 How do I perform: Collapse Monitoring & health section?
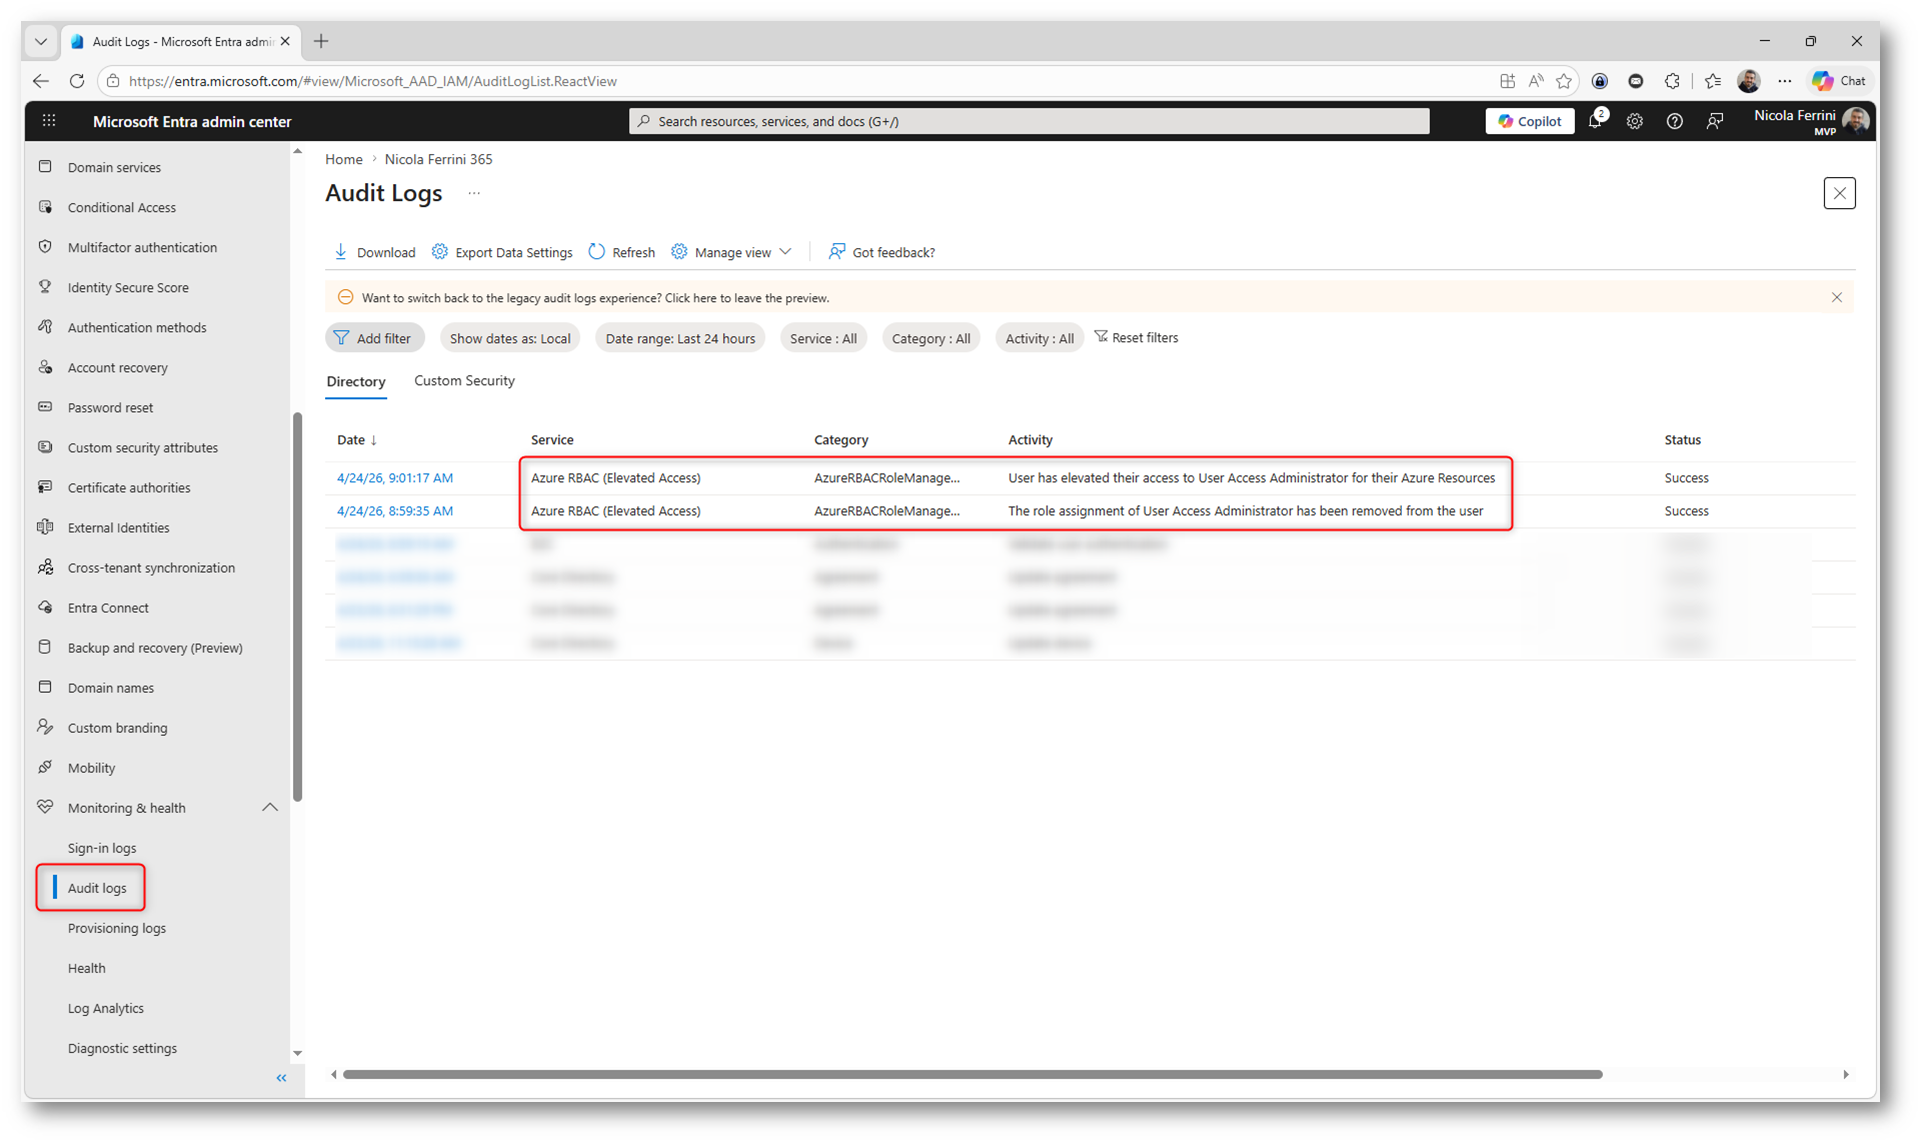point(270,807)
